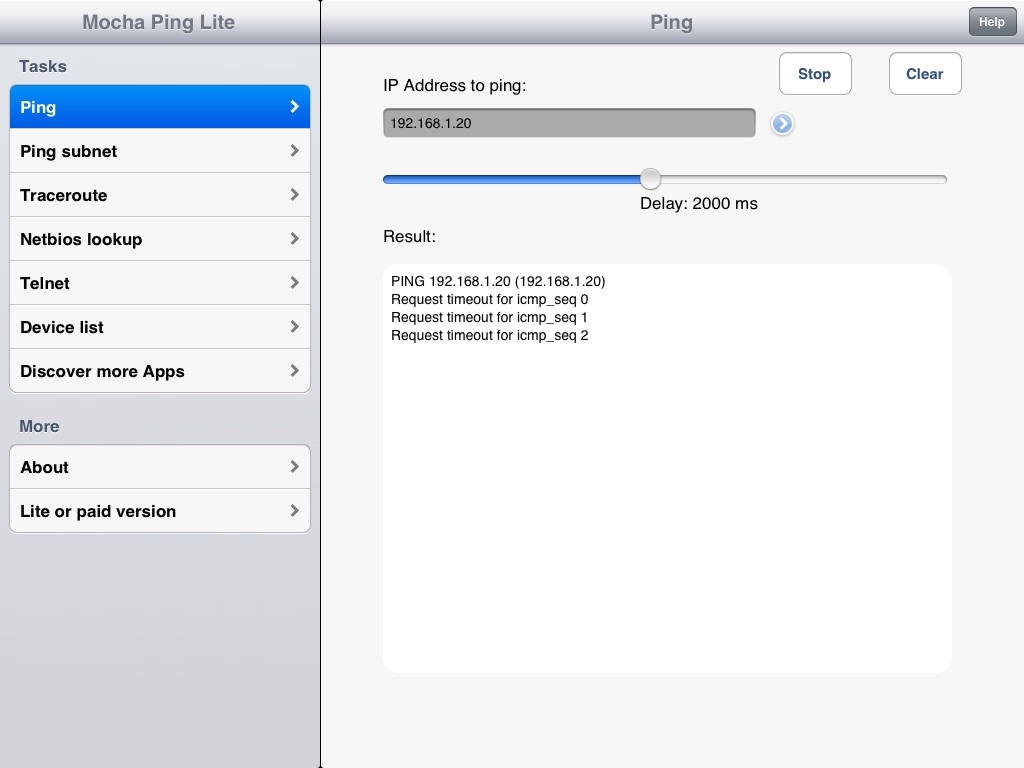Click the 'Tasks' section header

point(42,66)
